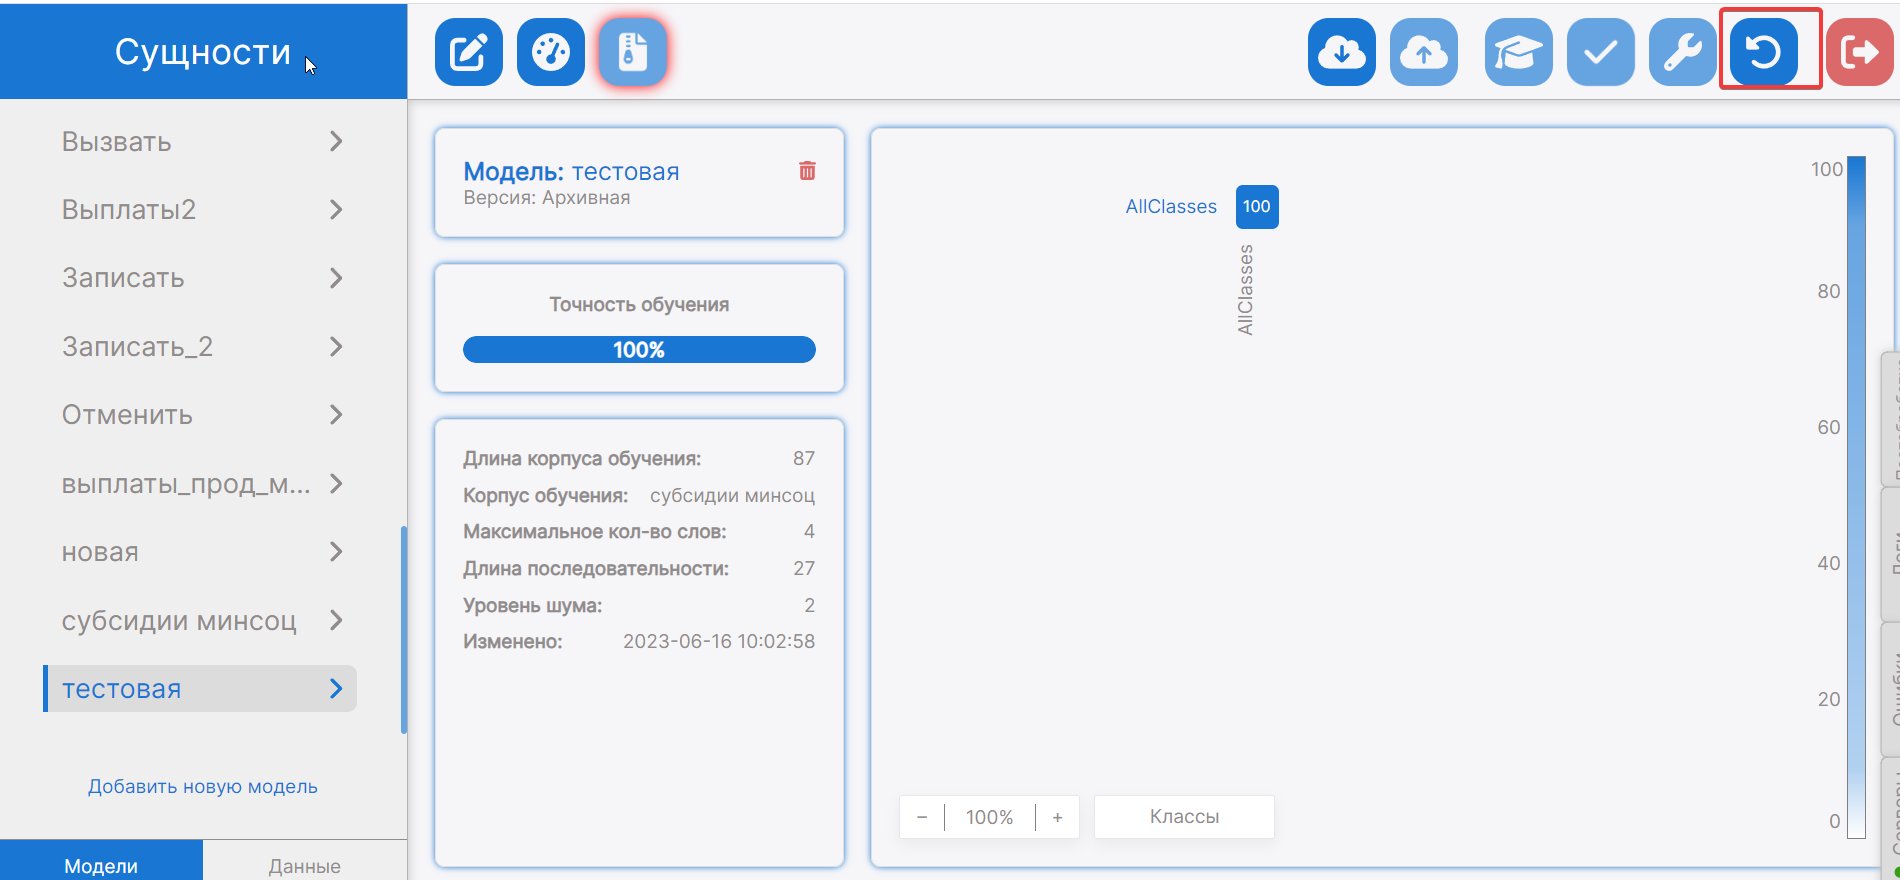Expand the Выплаты2 model chevron
The image size is (1900, 880).
(336, 210)
